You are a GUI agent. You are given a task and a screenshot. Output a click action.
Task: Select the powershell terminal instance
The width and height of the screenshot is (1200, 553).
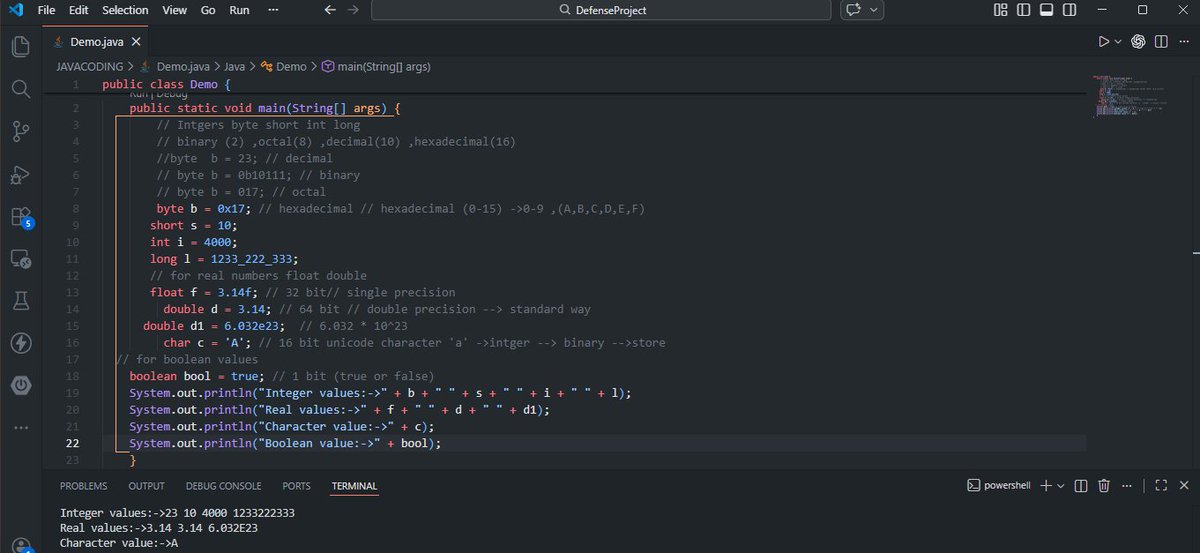pos(1000,485)
